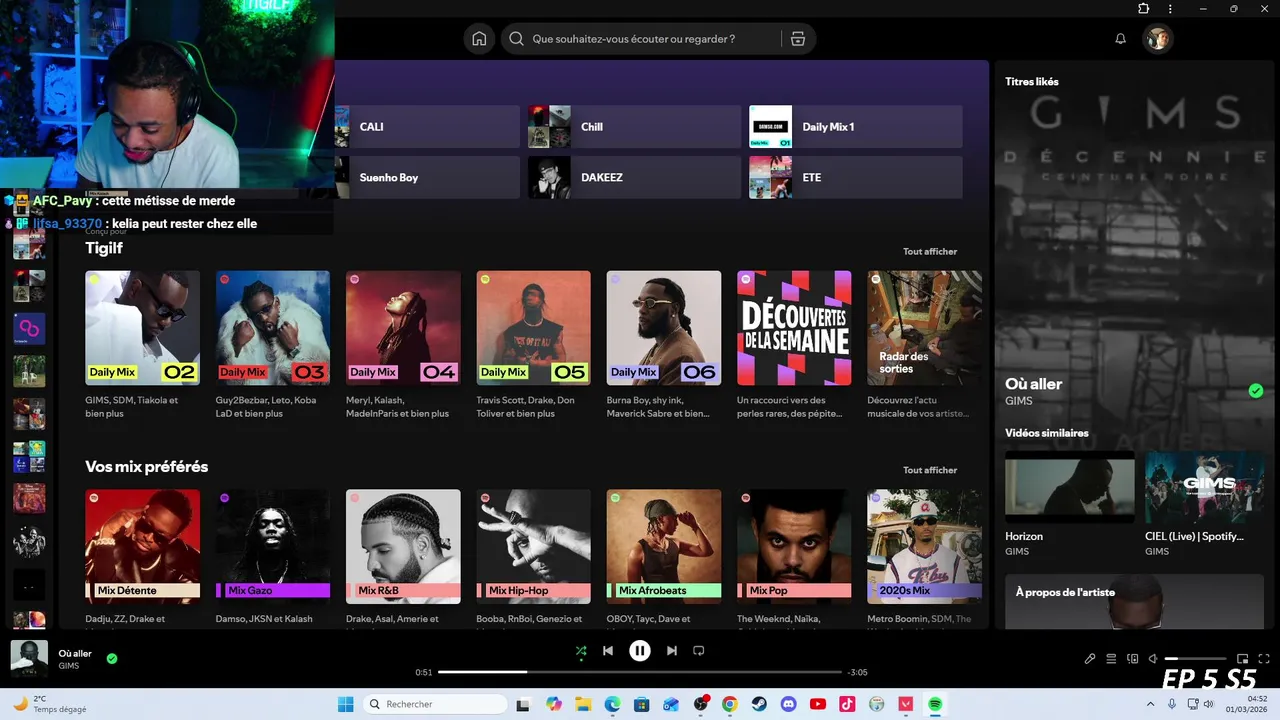The image size is (1280, 720).
Task: Open Daily Mix 05 cover
Action: [x=534, y=328]
